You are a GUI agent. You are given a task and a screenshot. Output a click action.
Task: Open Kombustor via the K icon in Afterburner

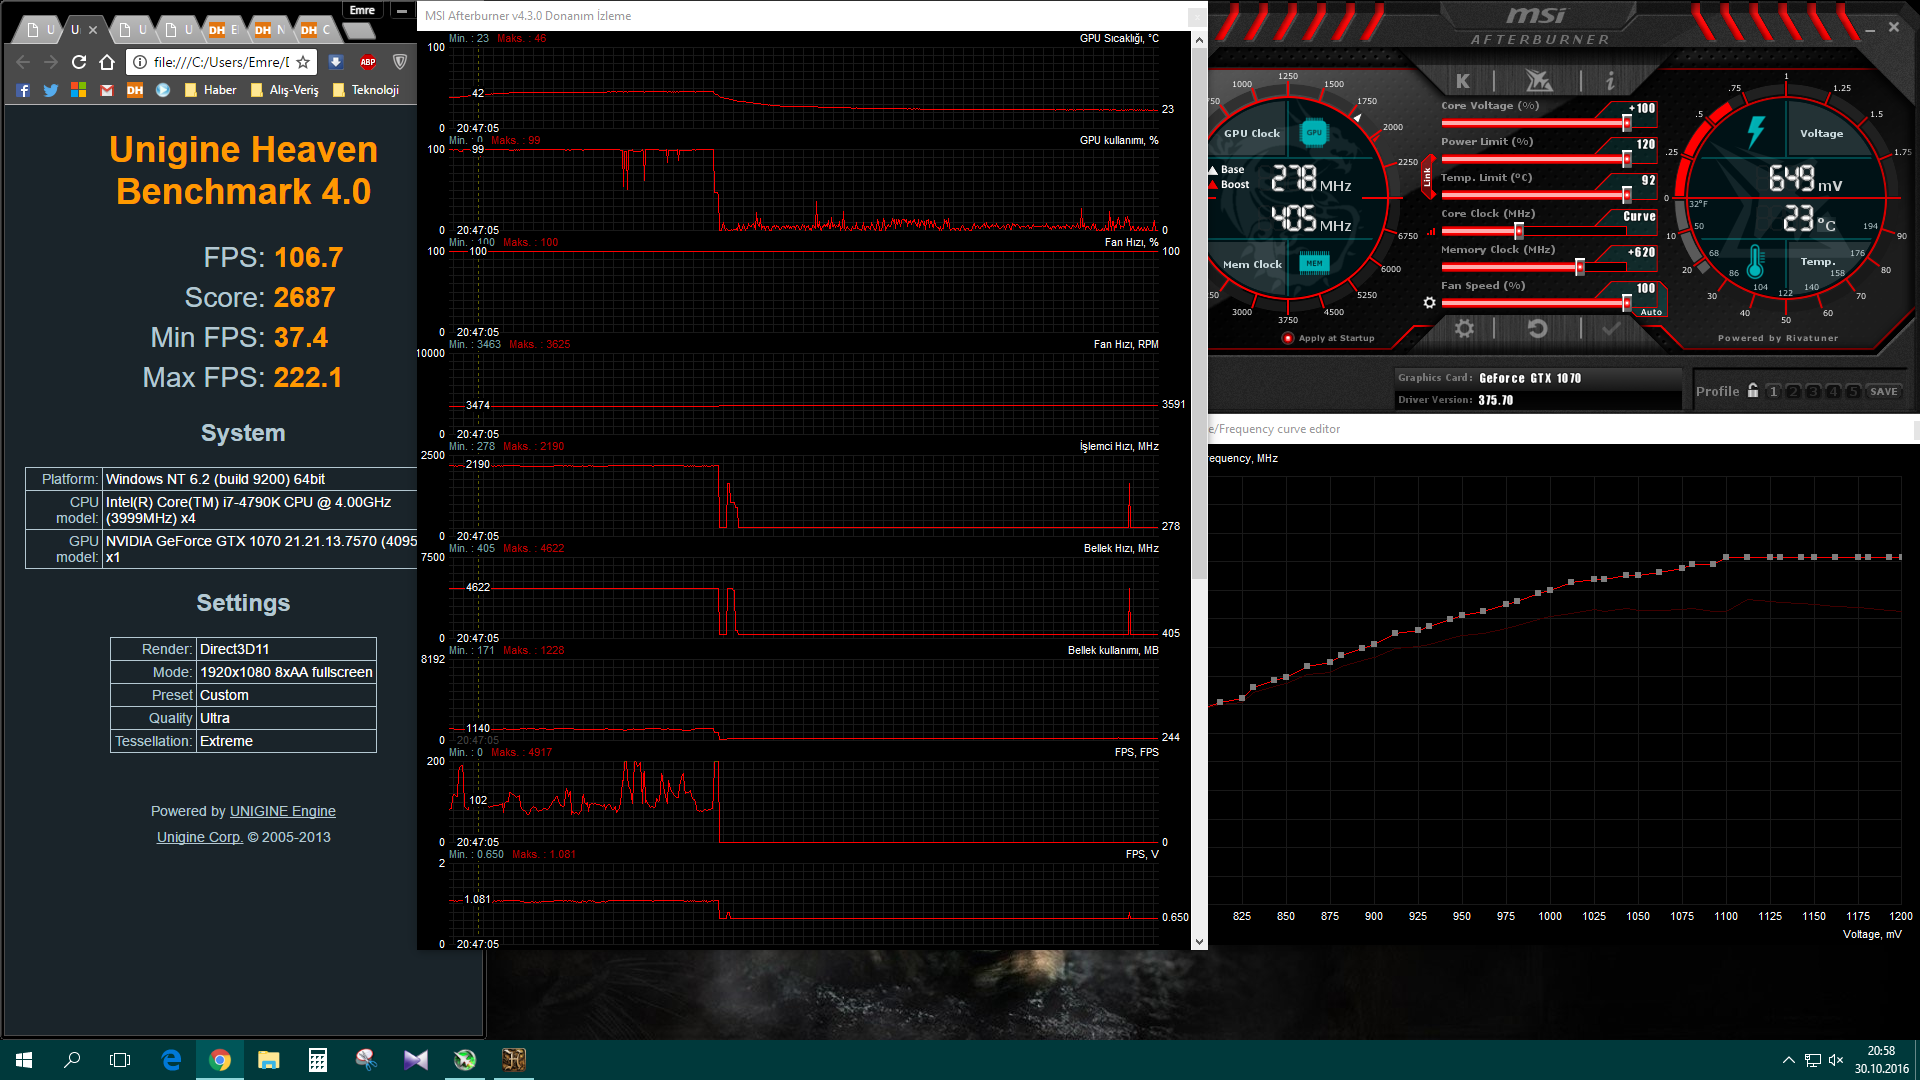pyautogui.click(x=1463, y=81)
